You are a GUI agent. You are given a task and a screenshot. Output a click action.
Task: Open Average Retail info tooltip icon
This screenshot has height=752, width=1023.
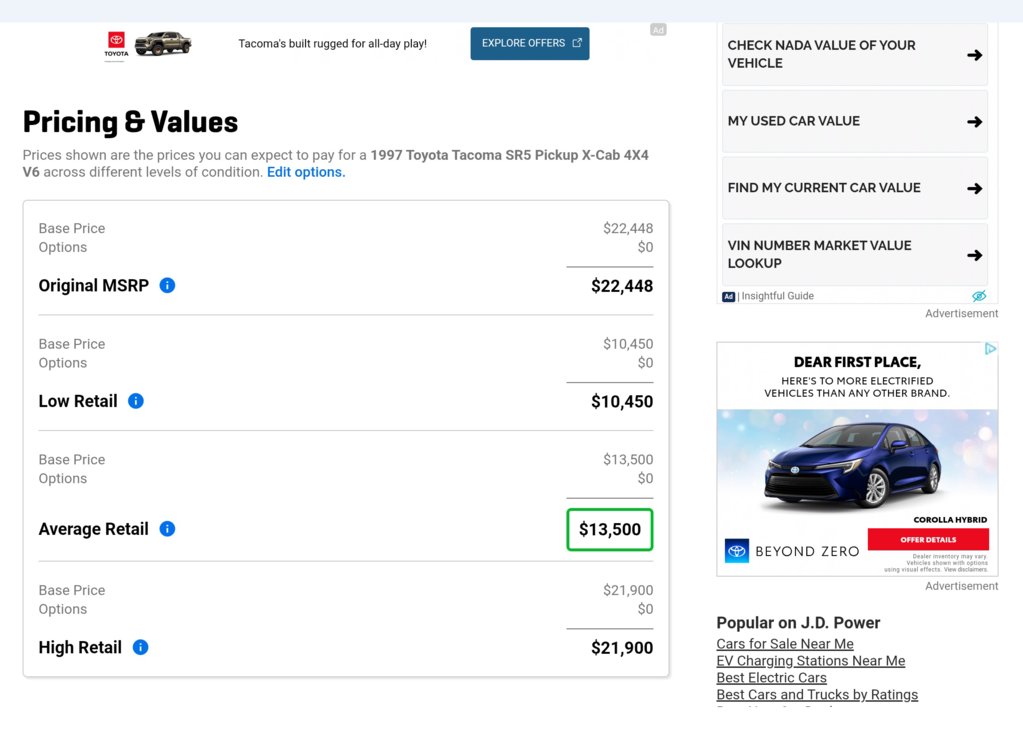(167, 529)
